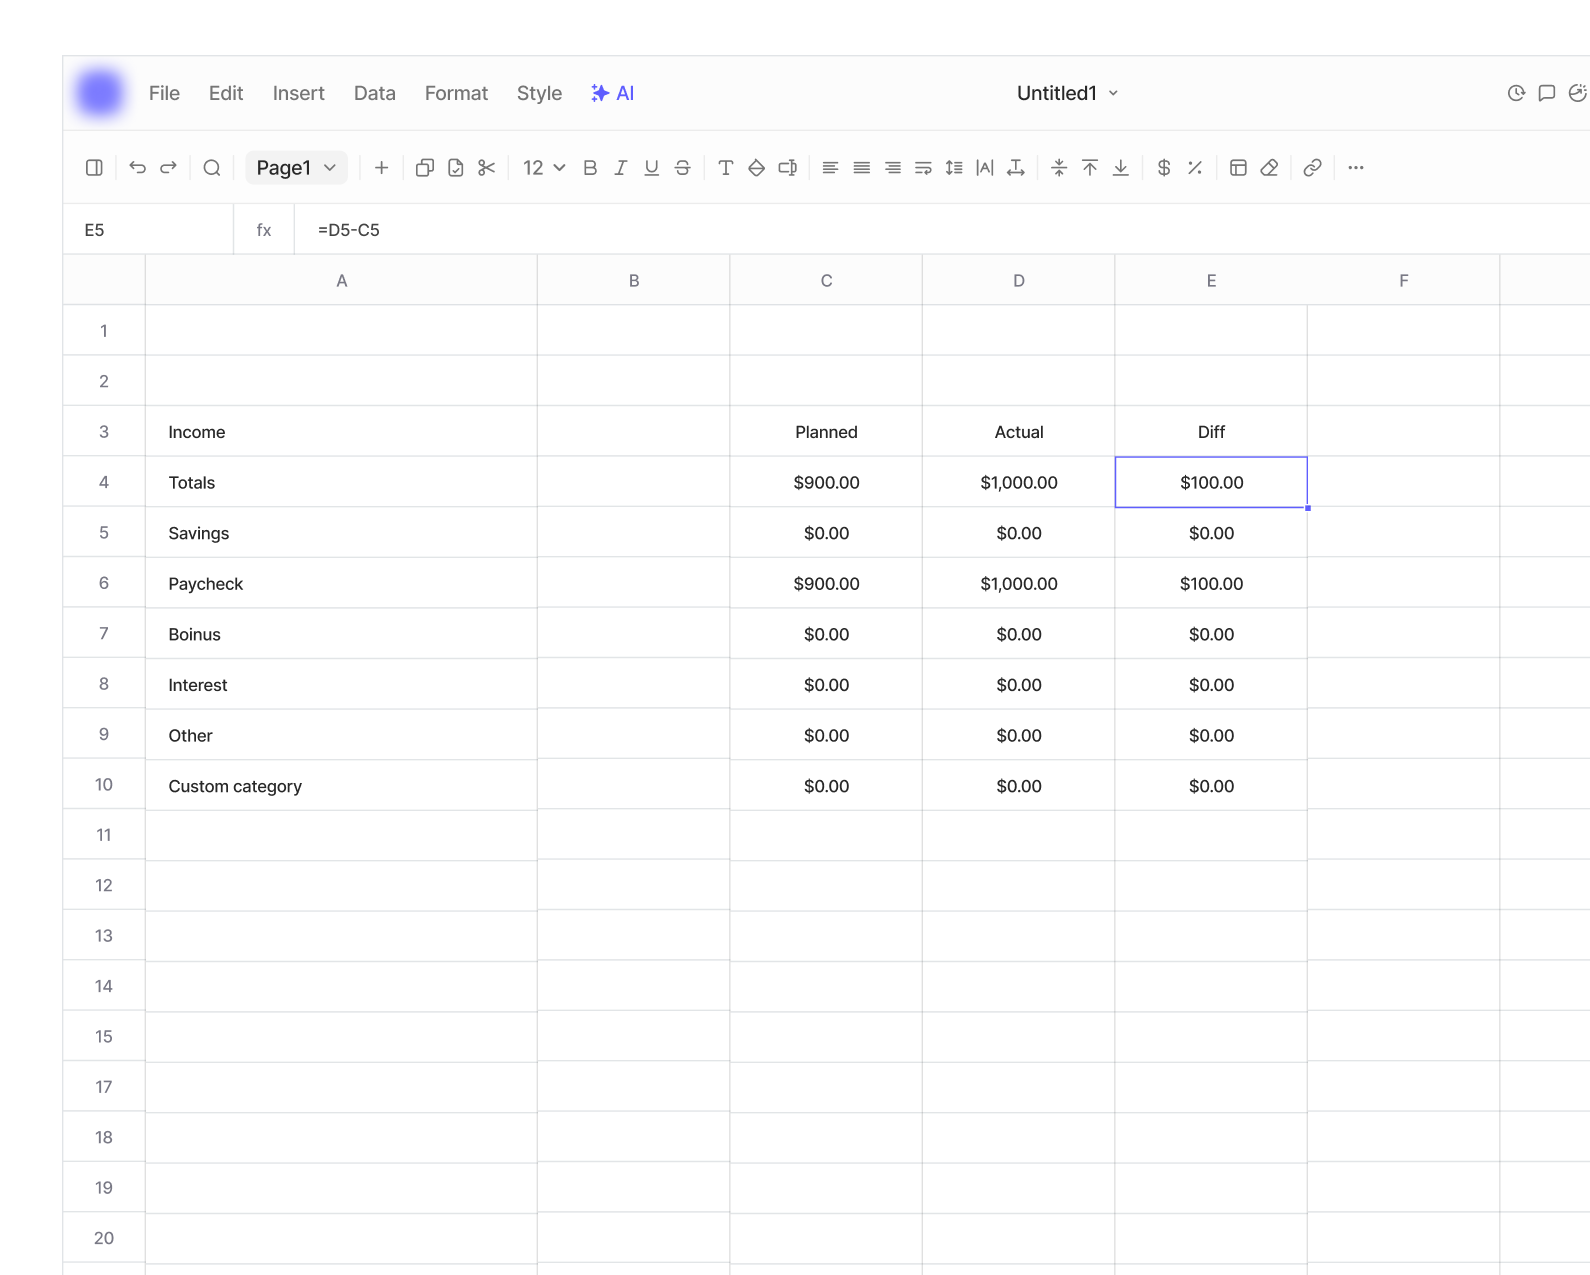Image resolution: width=1590 pixels, height=1275 pixels.
Task: Open the font size 12 dropdown
Action: (x=544, y=168)
